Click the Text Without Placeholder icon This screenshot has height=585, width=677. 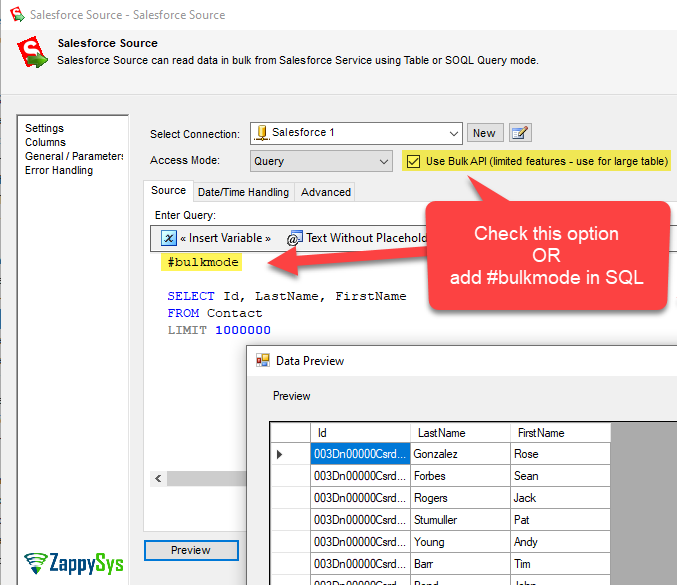coord(294,238)
